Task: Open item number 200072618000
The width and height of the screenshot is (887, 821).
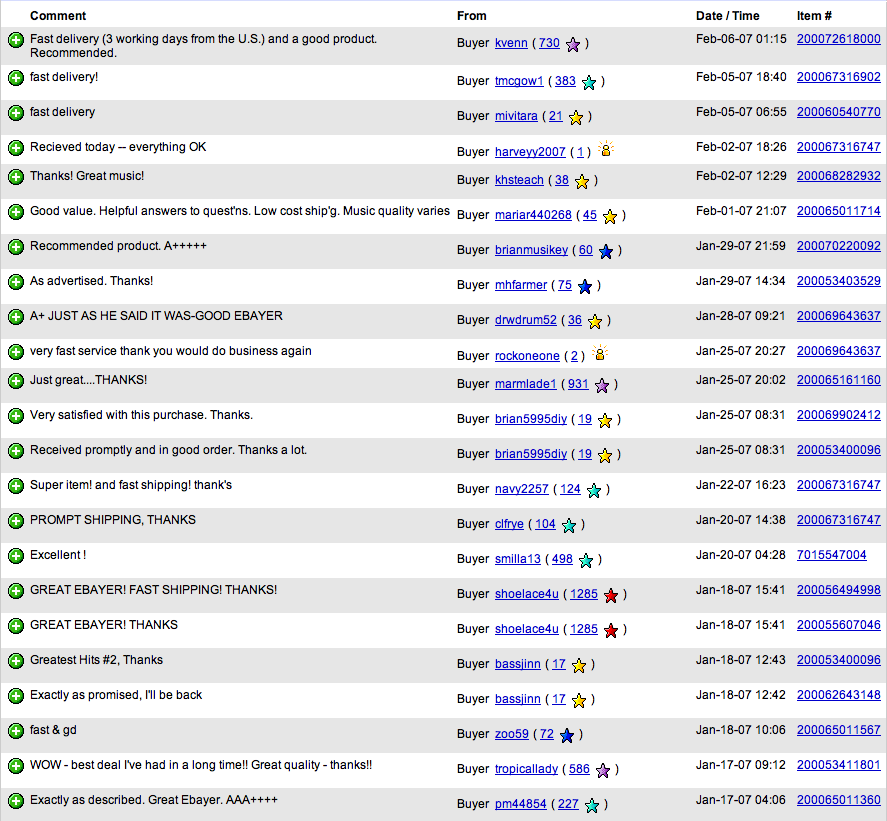Action: pyautogui.click(x=839, y=39)
